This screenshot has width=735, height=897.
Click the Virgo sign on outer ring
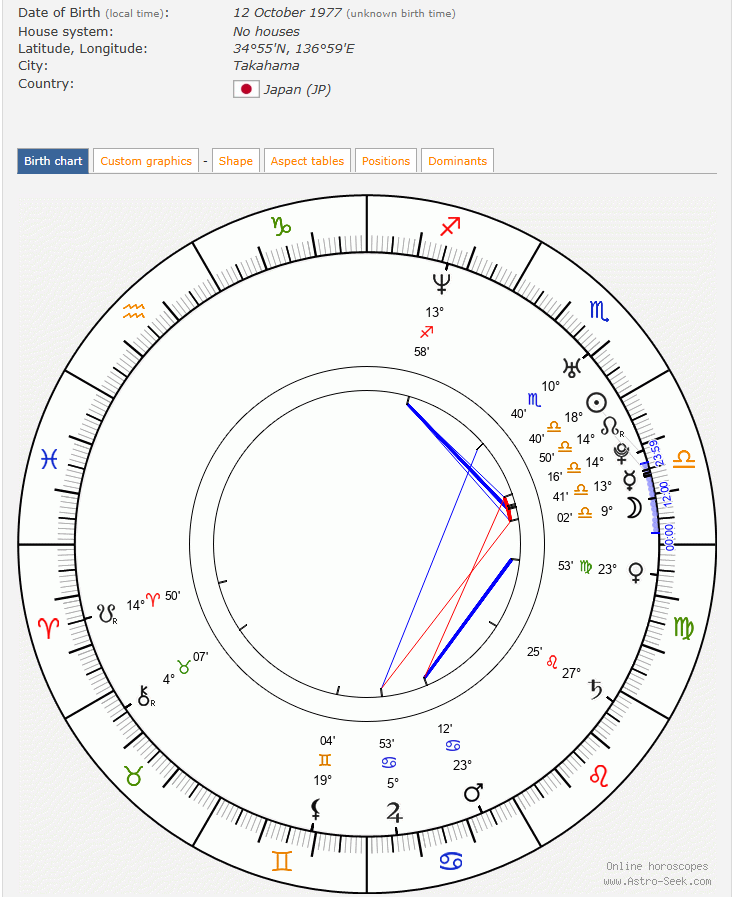point(684,628)
